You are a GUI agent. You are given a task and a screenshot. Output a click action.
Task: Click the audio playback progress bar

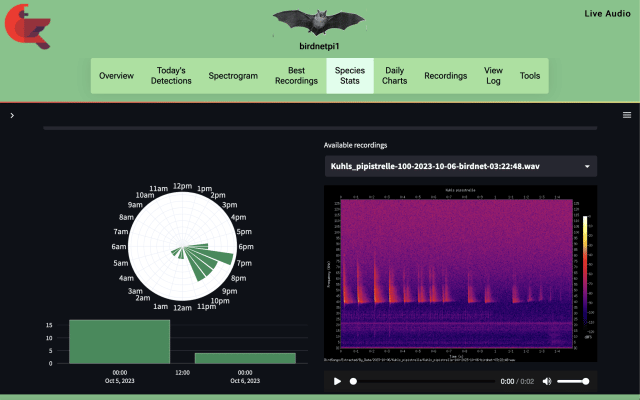[x=423, y=381]
